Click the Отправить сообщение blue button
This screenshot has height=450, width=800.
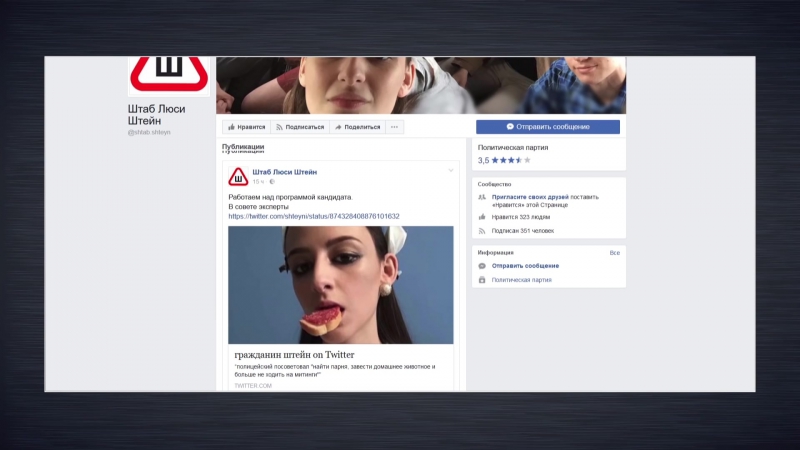click(548, 127)
